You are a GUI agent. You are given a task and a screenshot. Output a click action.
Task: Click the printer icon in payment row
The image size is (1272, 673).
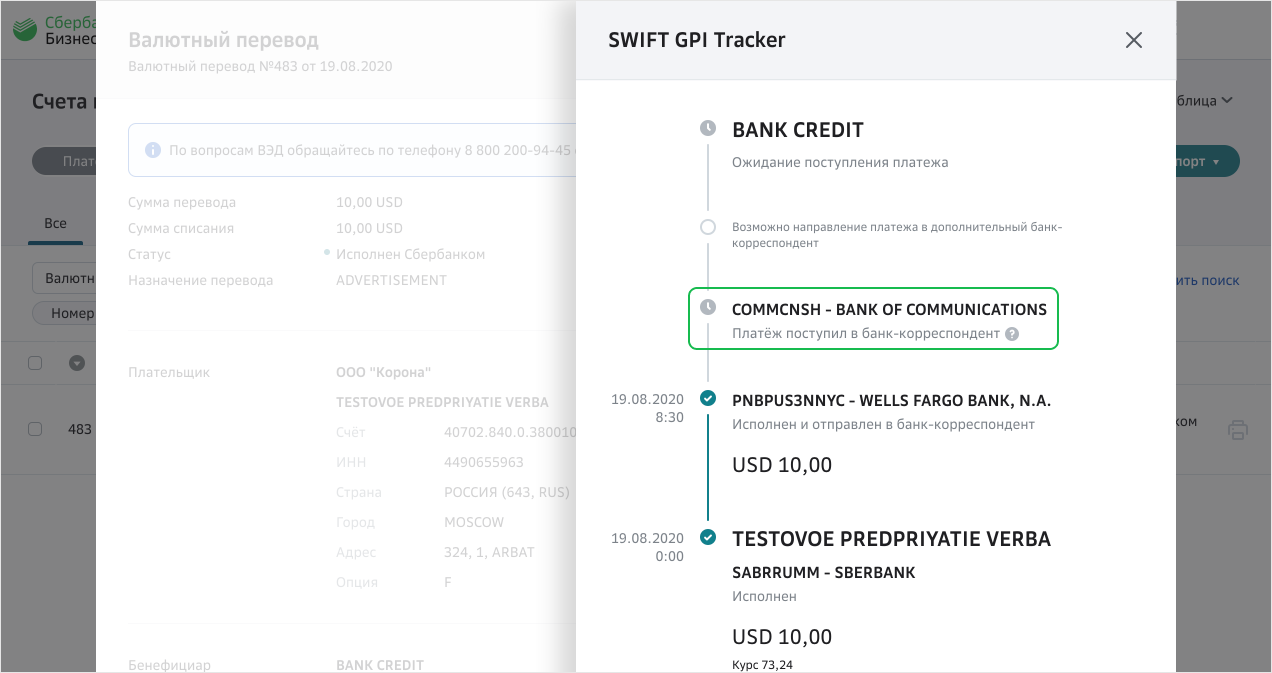[x=1238, y=430]
